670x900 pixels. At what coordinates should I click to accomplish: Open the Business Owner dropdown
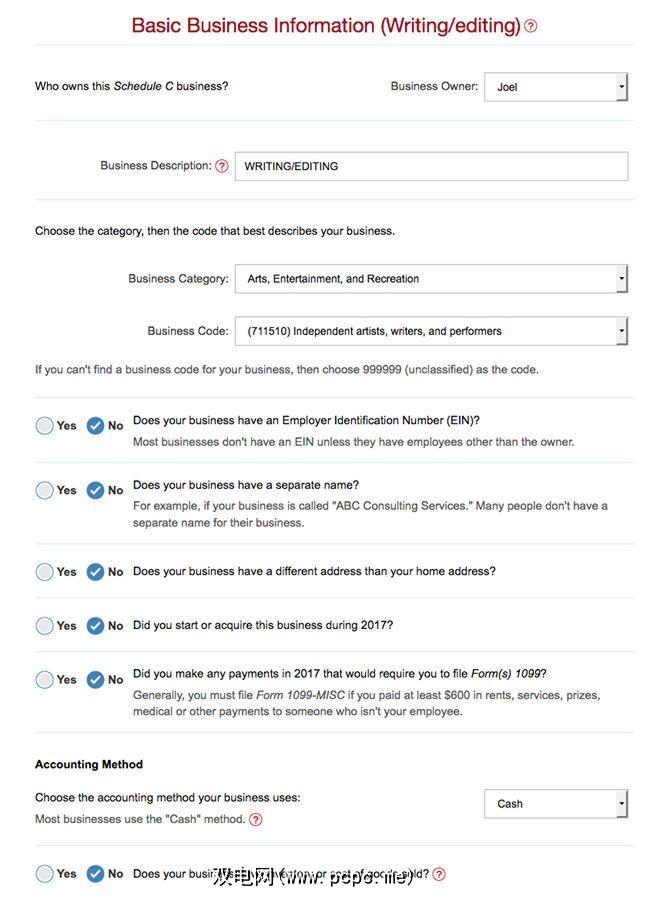[556, 87]
